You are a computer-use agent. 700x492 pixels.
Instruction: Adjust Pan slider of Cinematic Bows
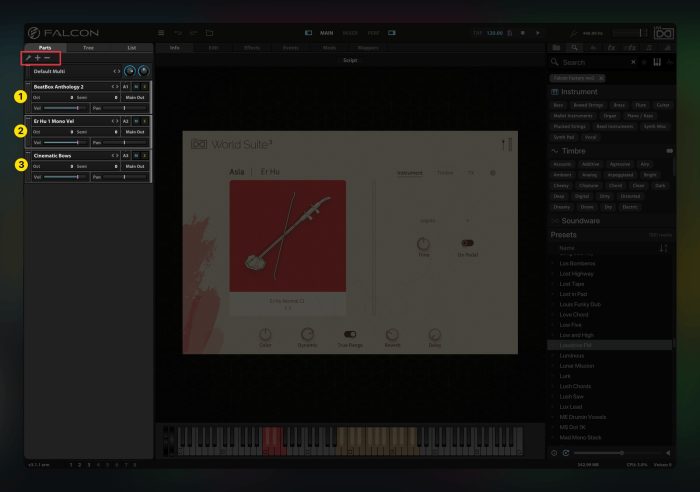pos(125,177)
